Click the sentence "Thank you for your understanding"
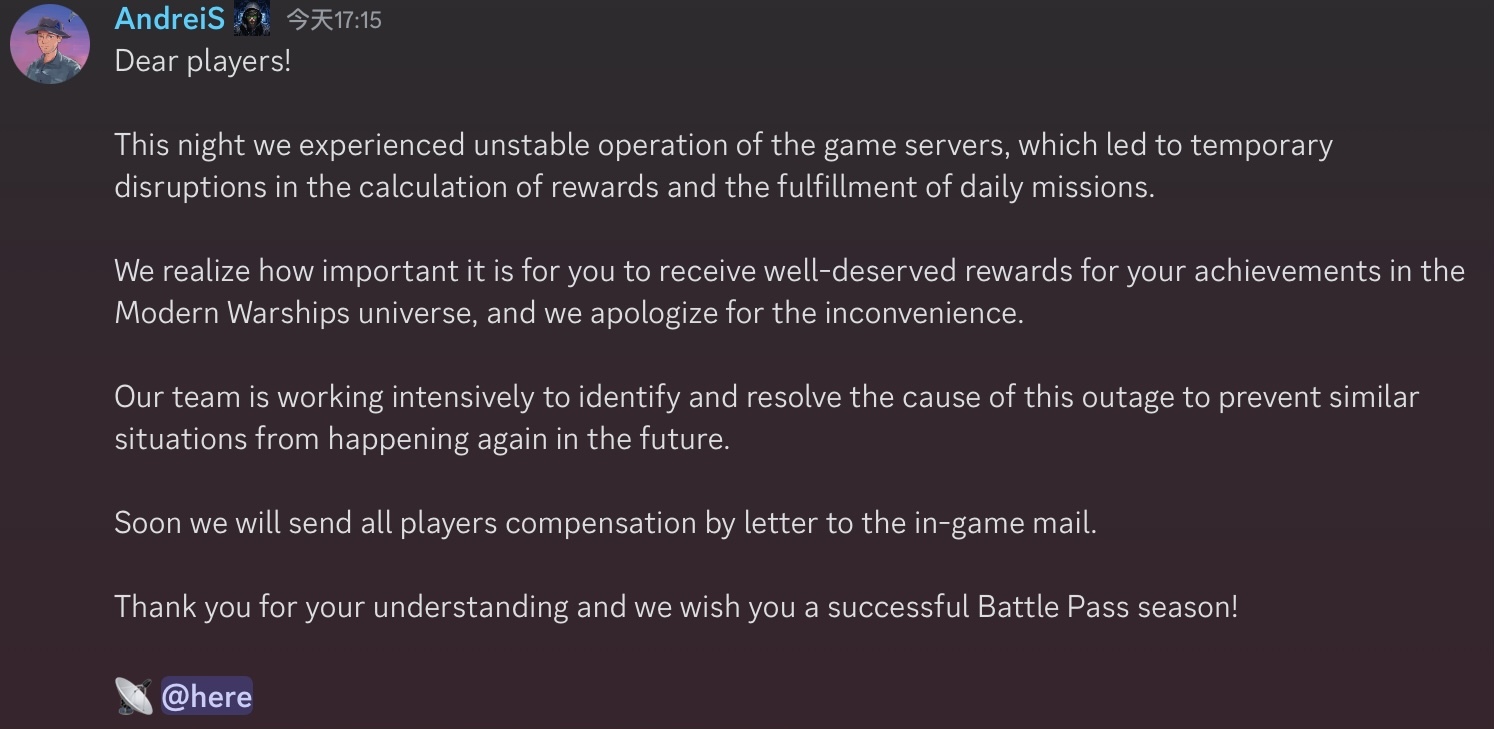Viewport: 1494px width, 729px height. [x=676, y=607]
